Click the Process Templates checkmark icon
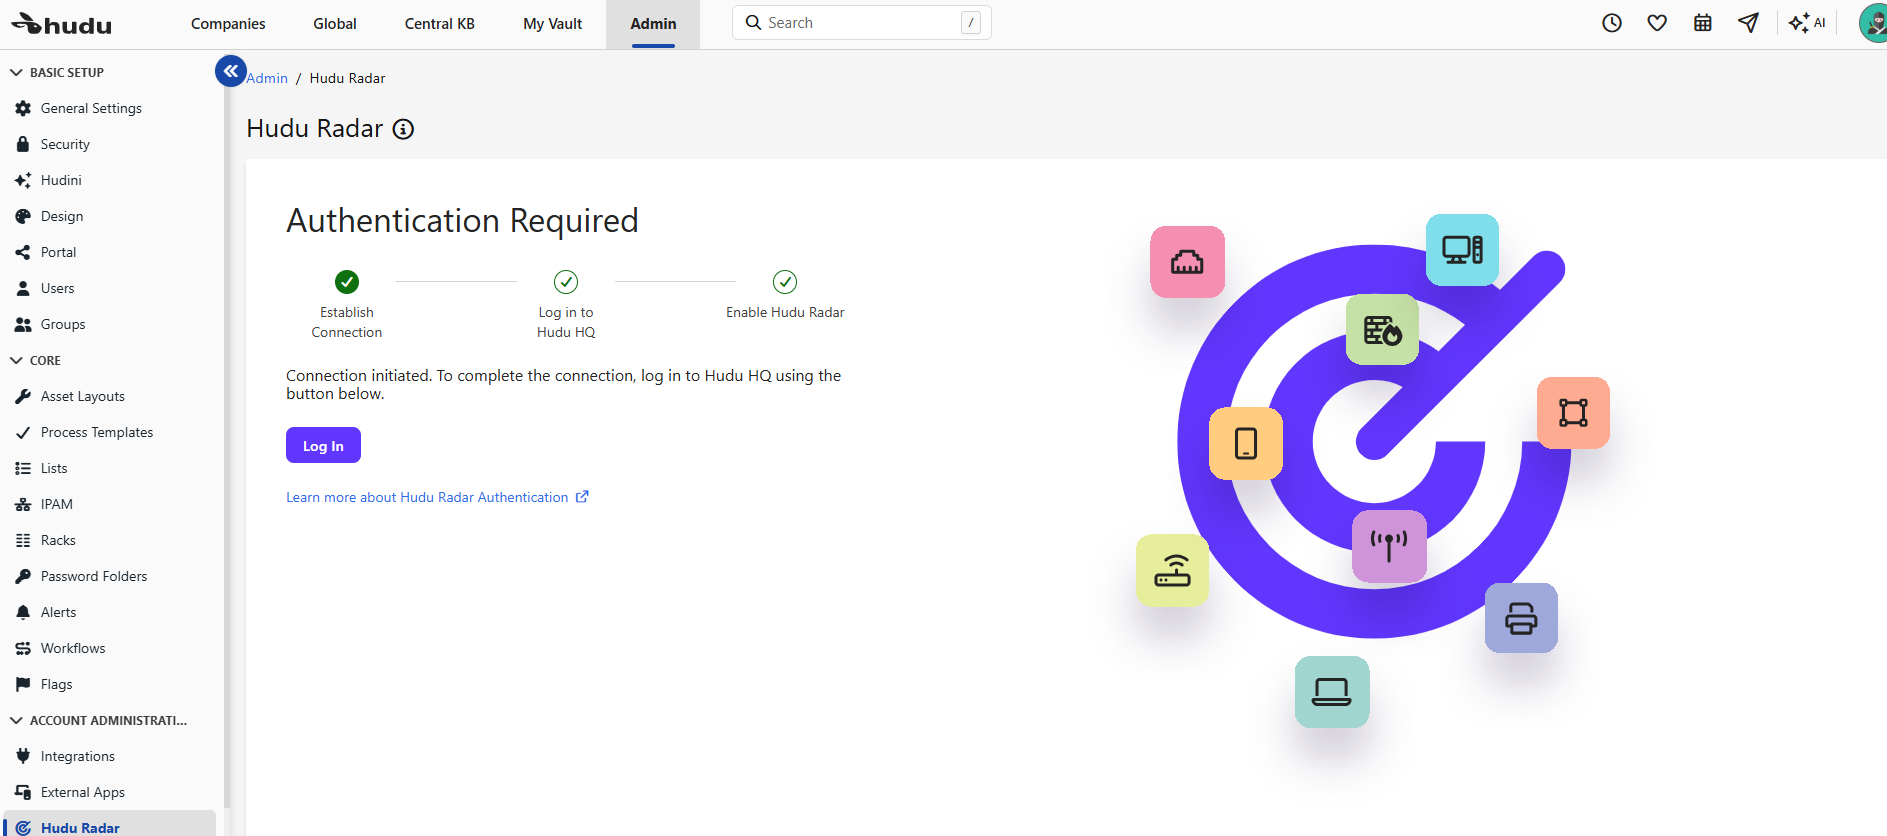This screenshot has height=836, width=1887. point(23,432)
